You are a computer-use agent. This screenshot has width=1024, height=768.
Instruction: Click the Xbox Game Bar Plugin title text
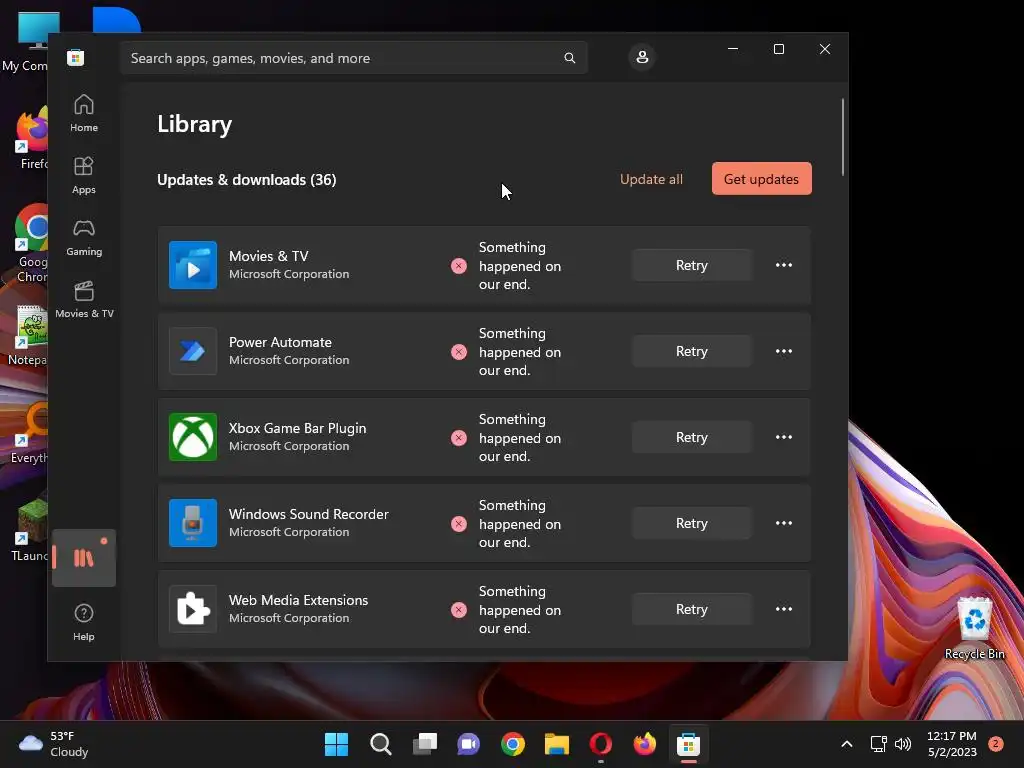click(297, 428)
